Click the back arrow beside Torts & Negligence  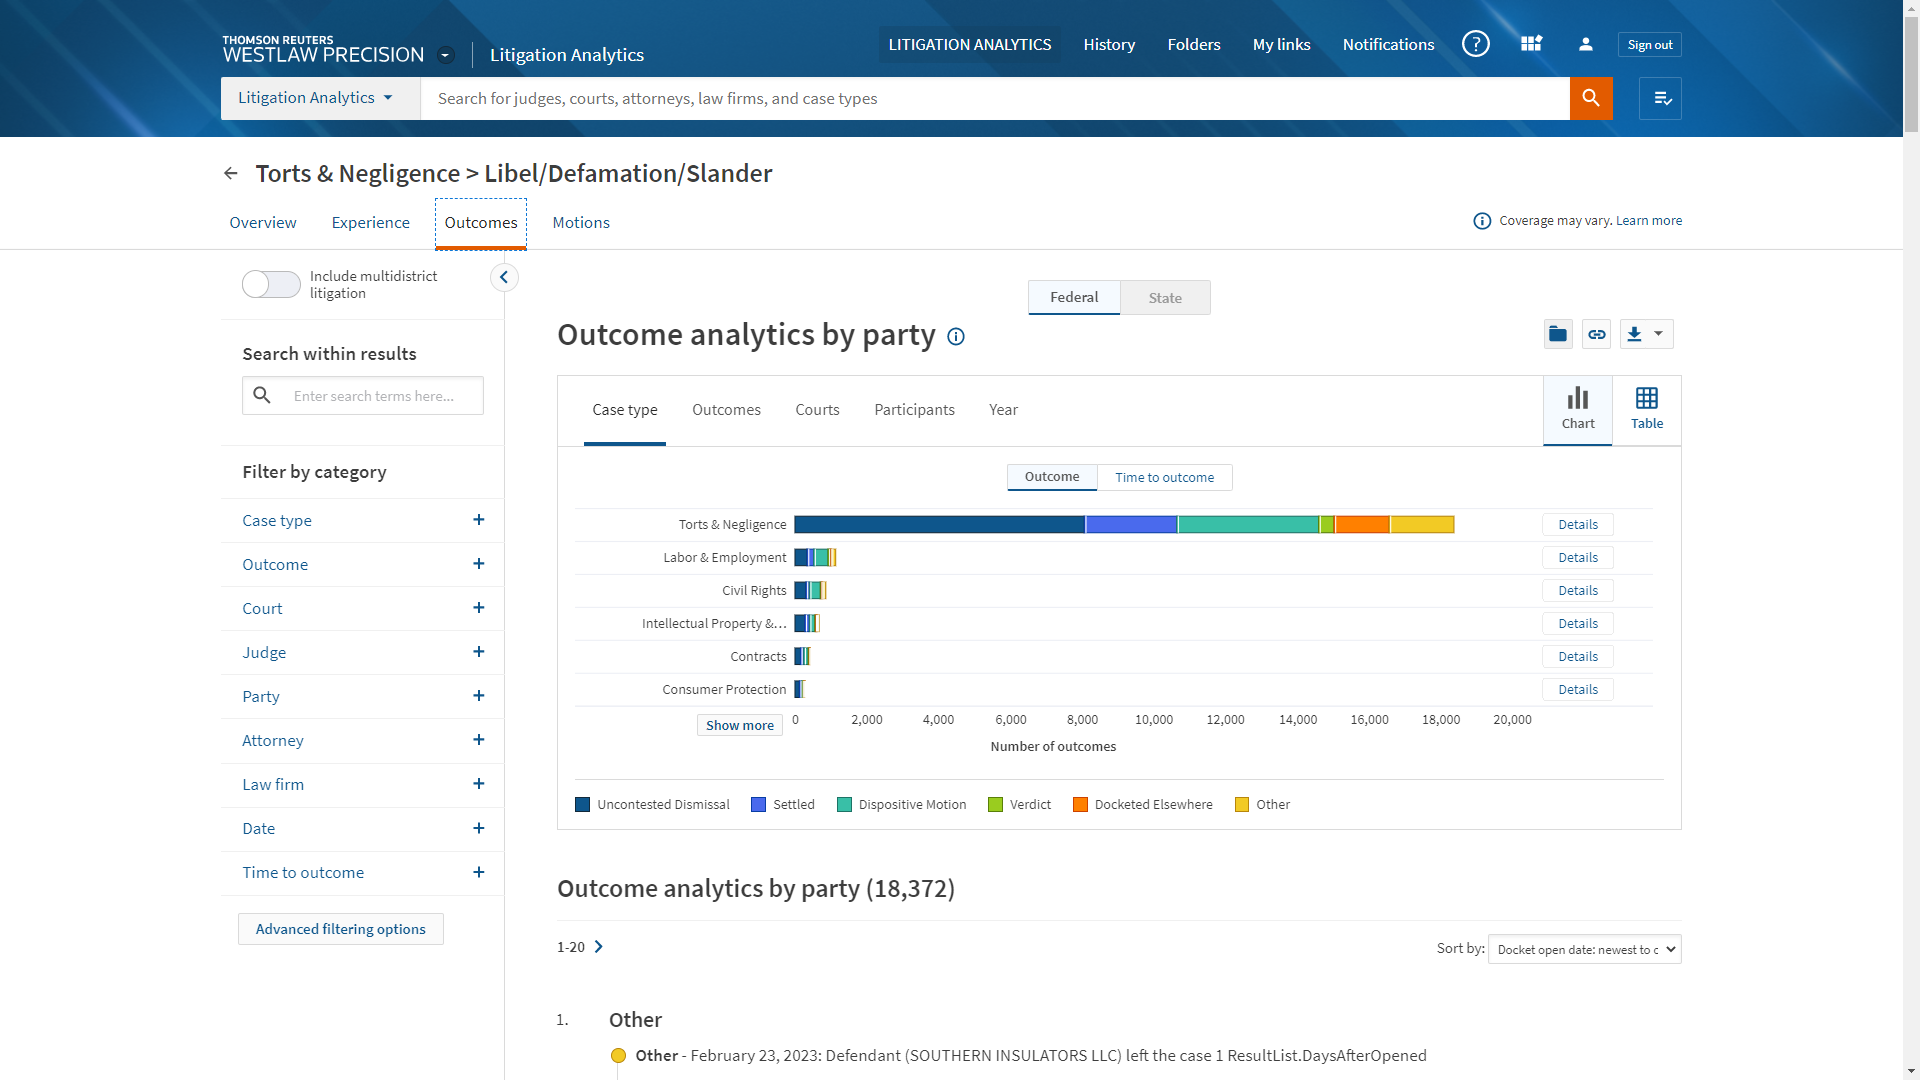(x=231, y=174)
